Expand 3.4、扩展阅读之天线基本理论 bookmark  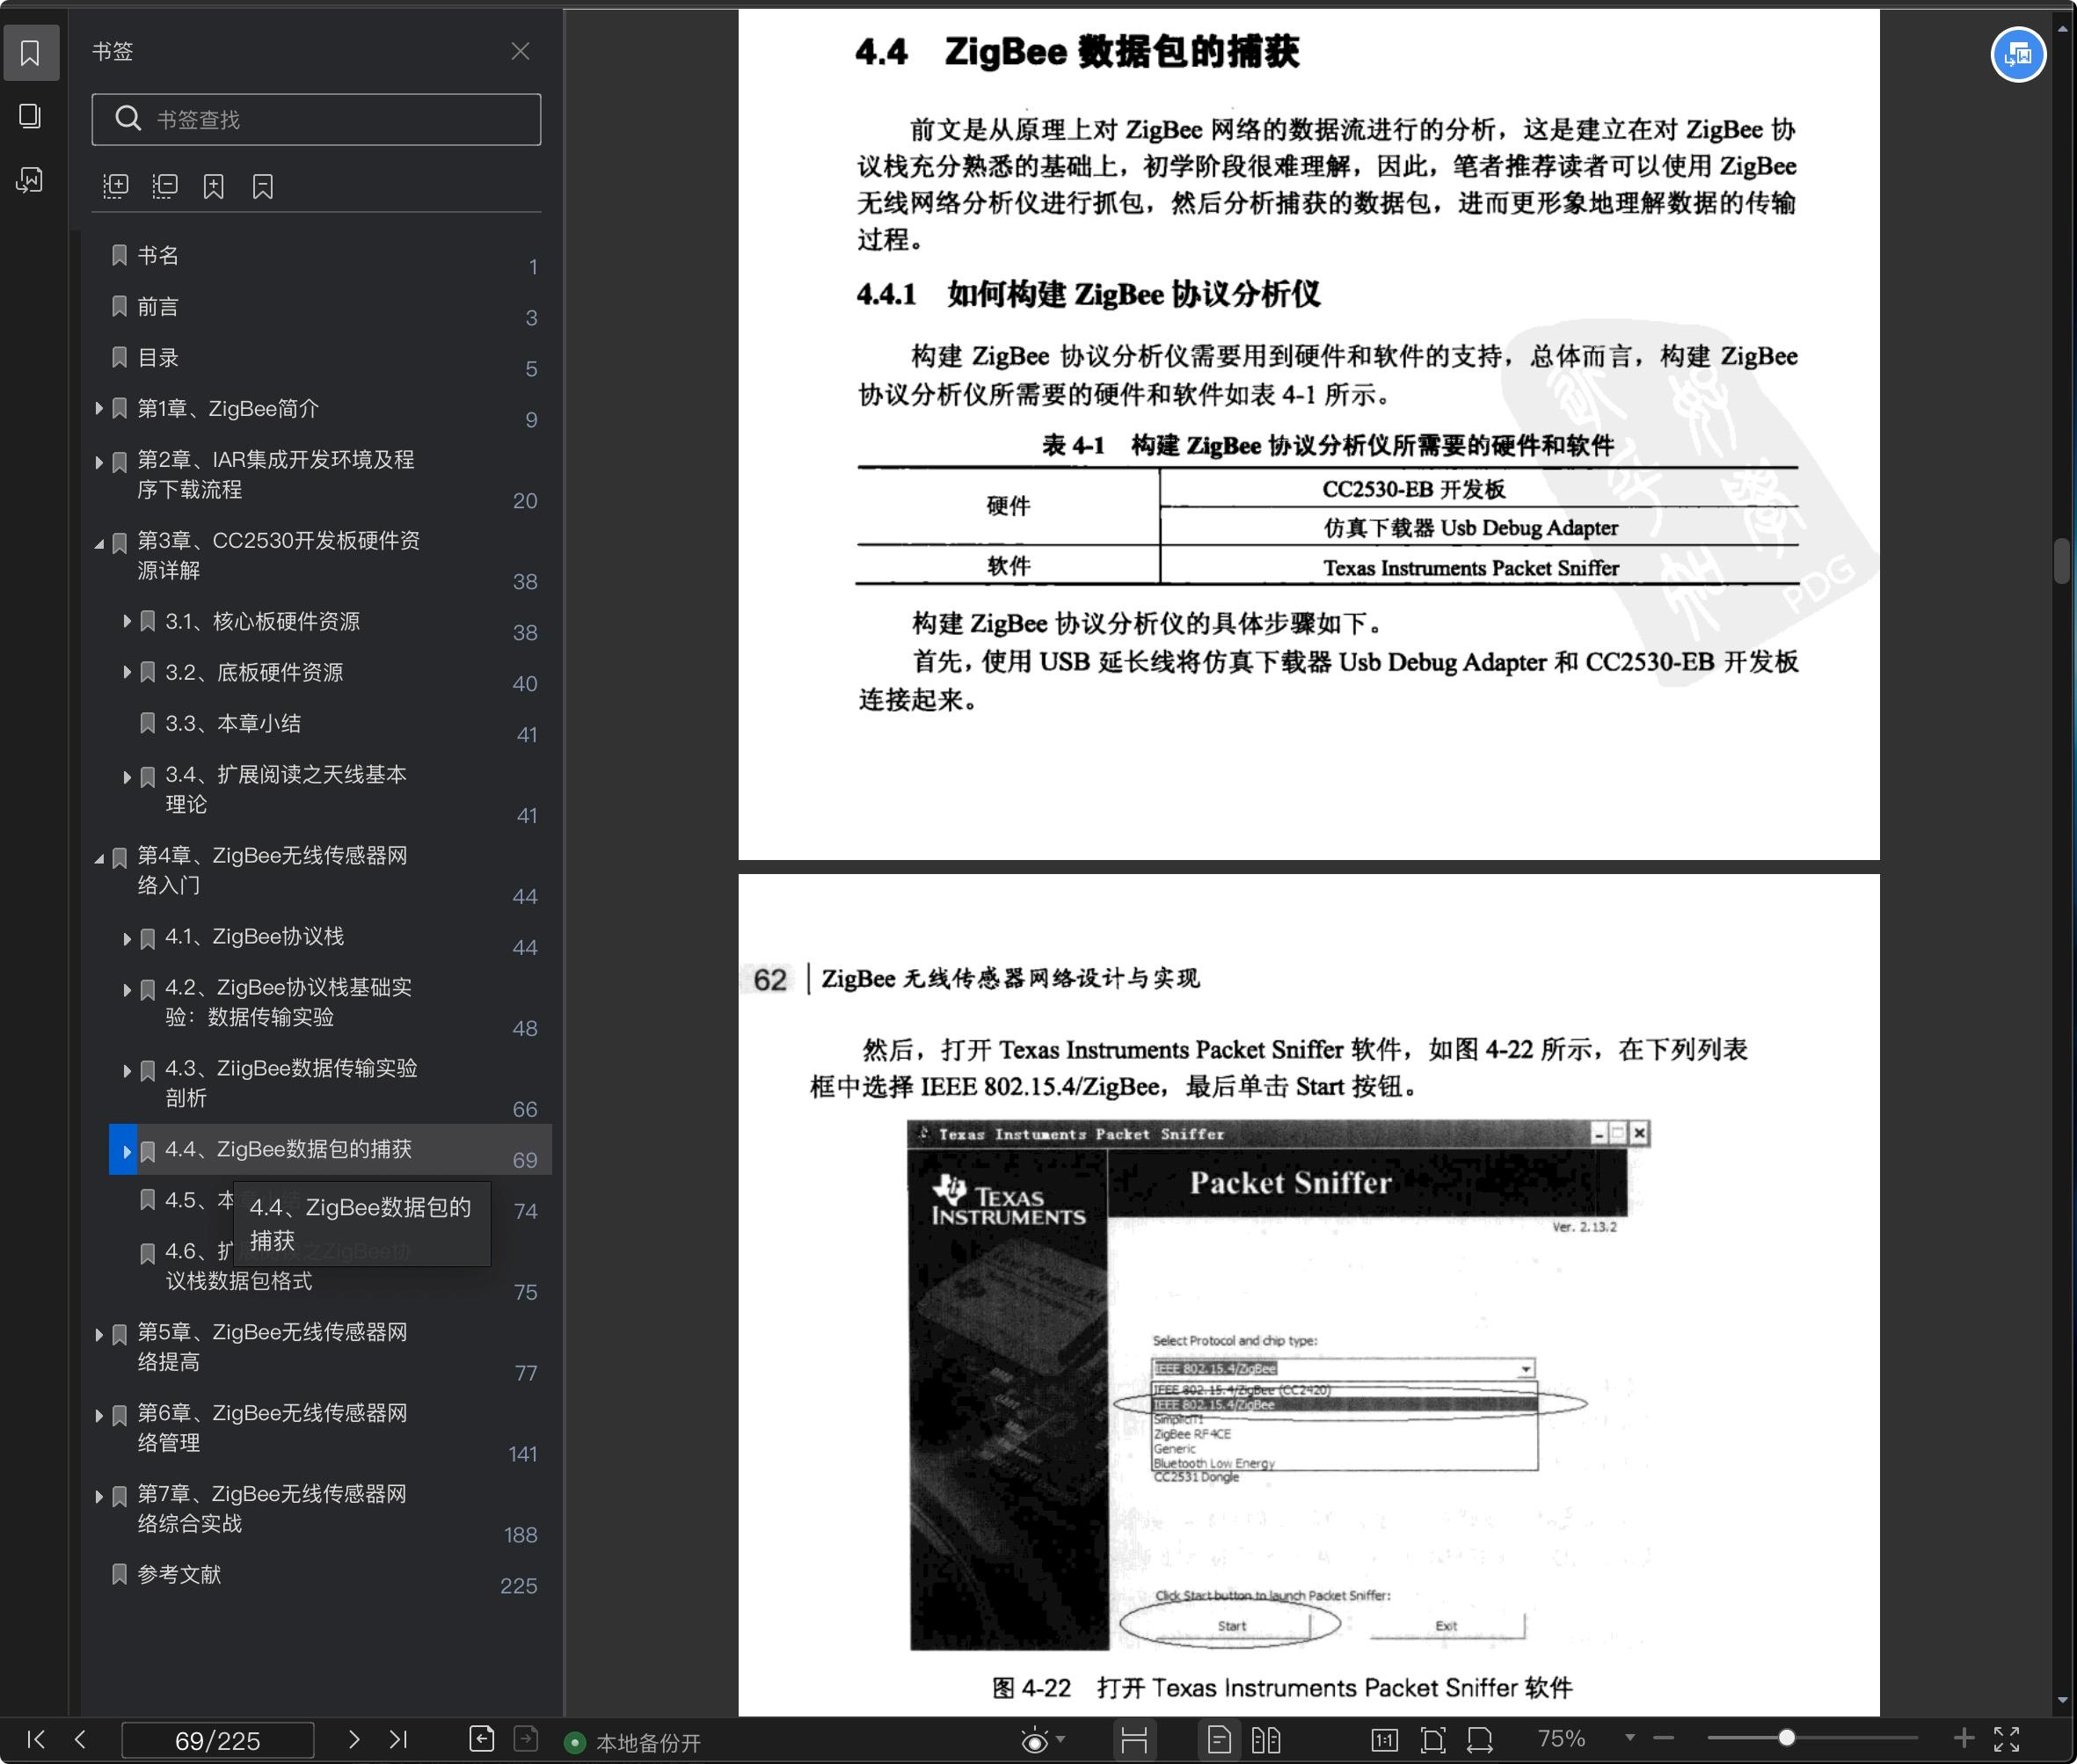tap(127, 777)
